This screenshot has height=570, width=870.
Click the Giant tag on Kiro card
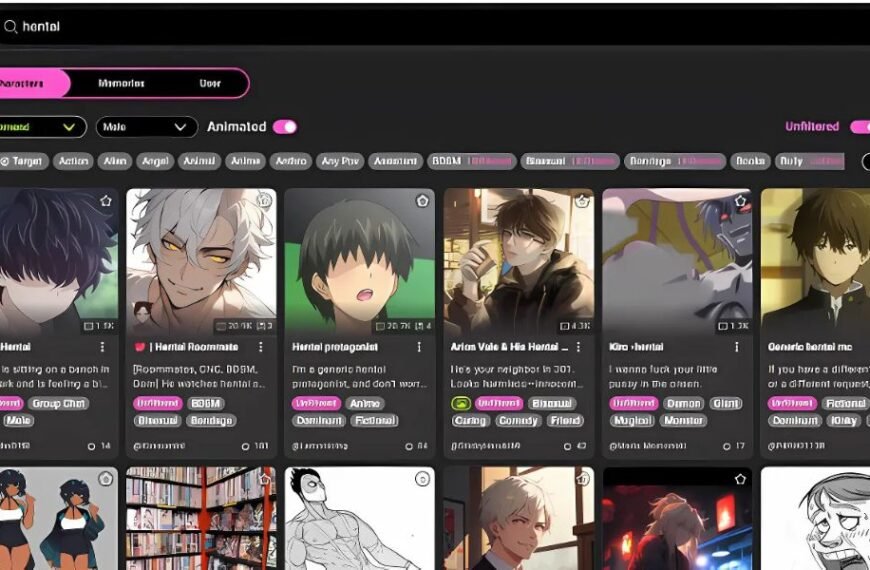point(725,403)
